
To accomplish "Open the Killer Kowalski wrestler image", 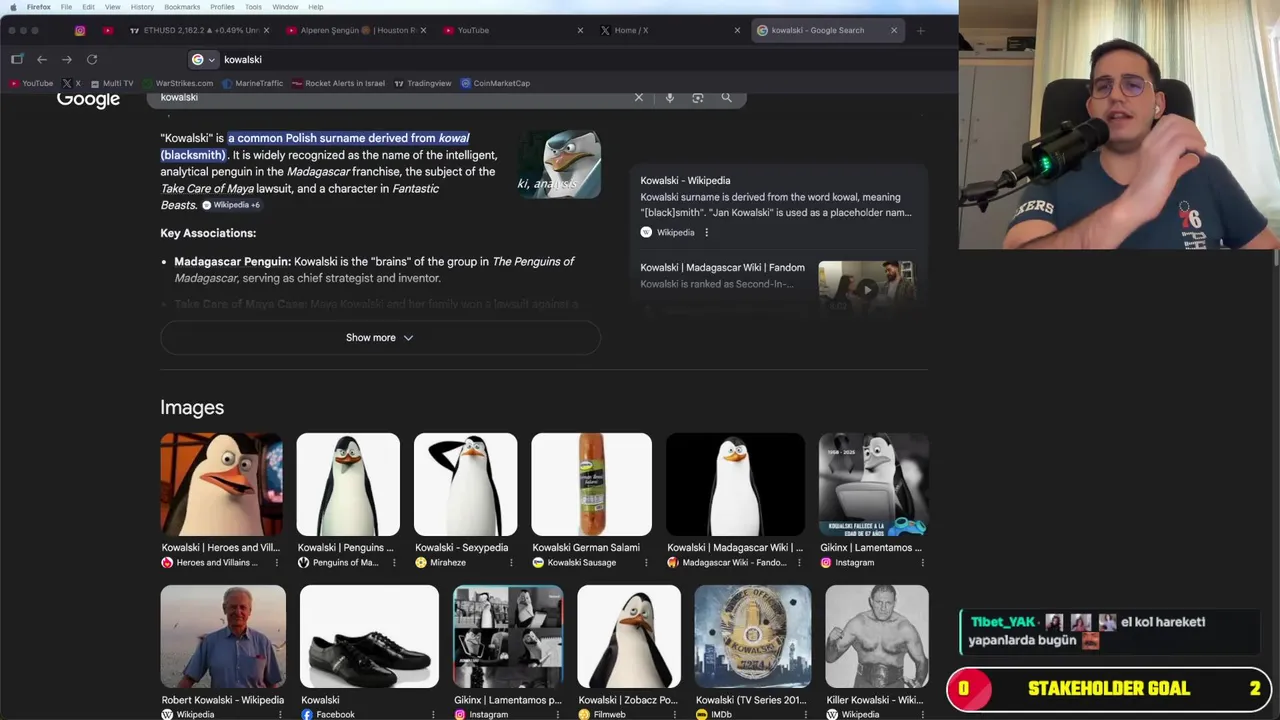I will (877, 637).
